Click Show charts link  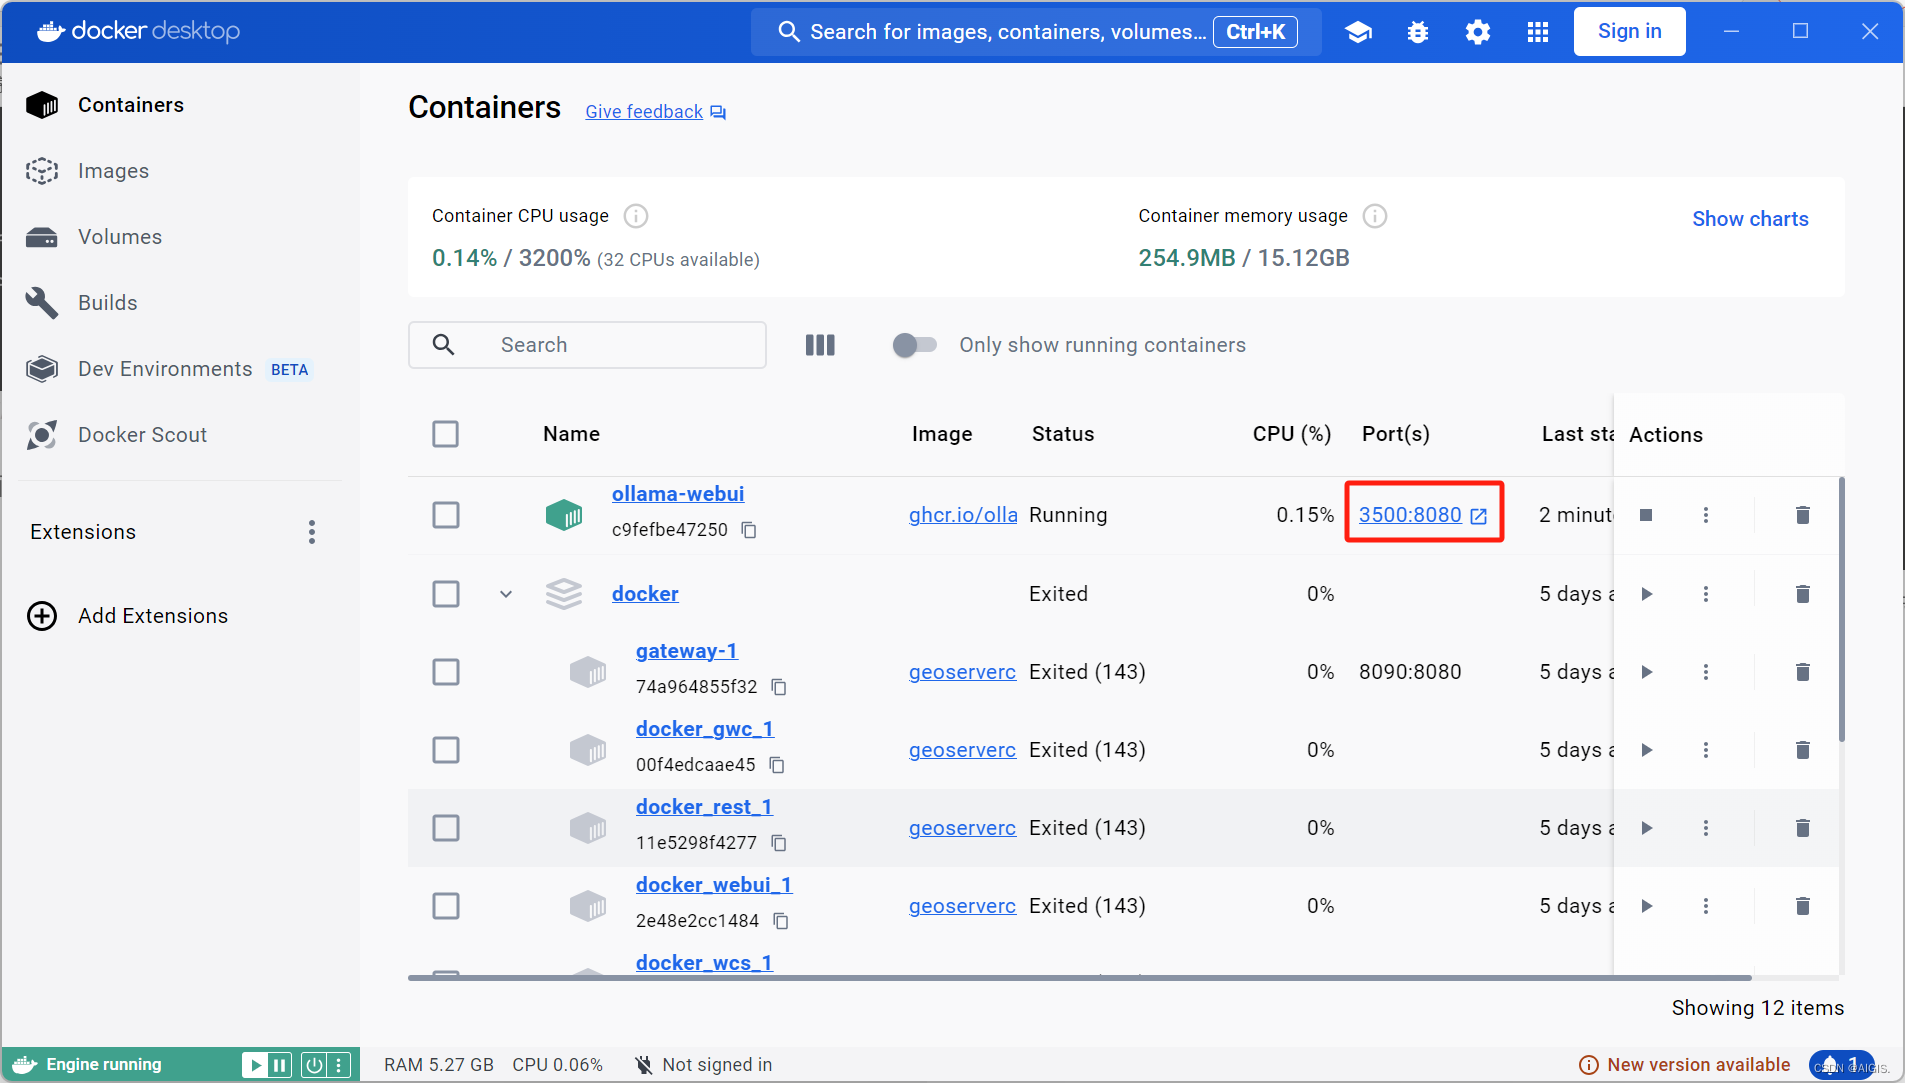point(1750,219)
